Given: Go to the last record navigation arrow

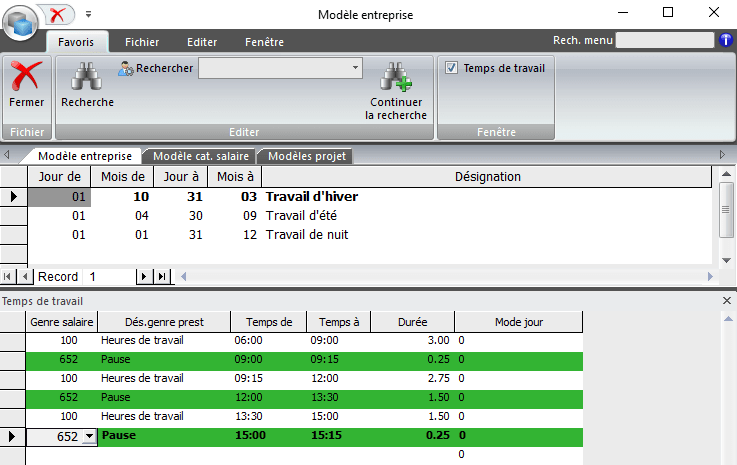Looking at the screenshot, I should 162,276.
